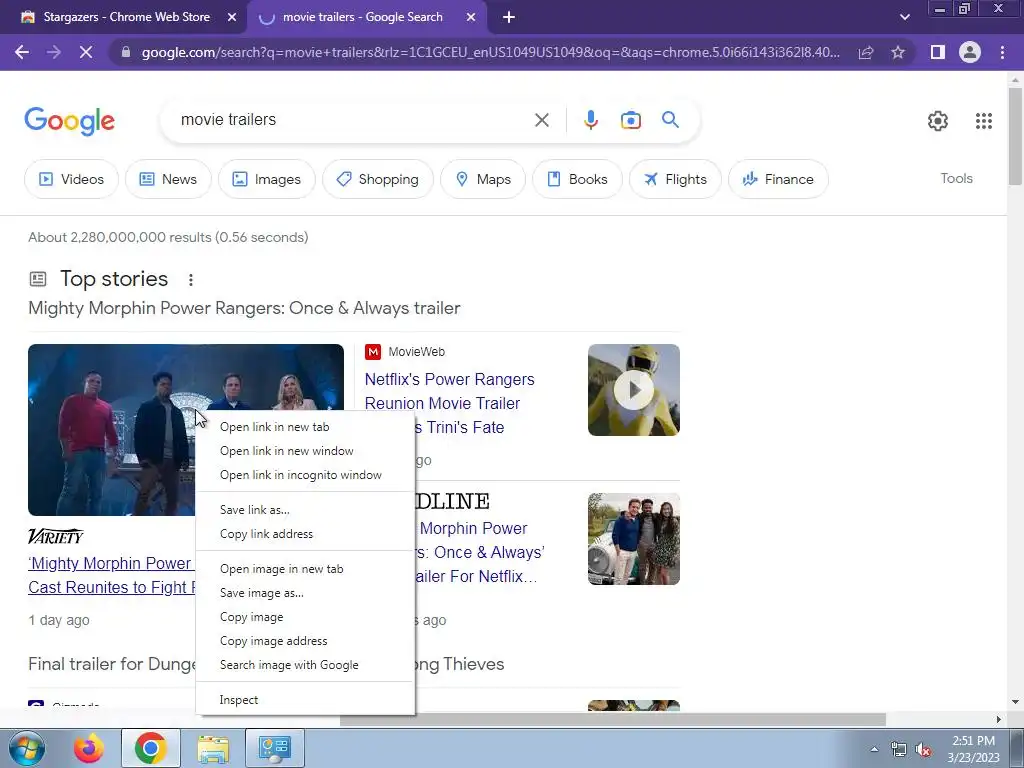Clear the search box with the X

541,120
